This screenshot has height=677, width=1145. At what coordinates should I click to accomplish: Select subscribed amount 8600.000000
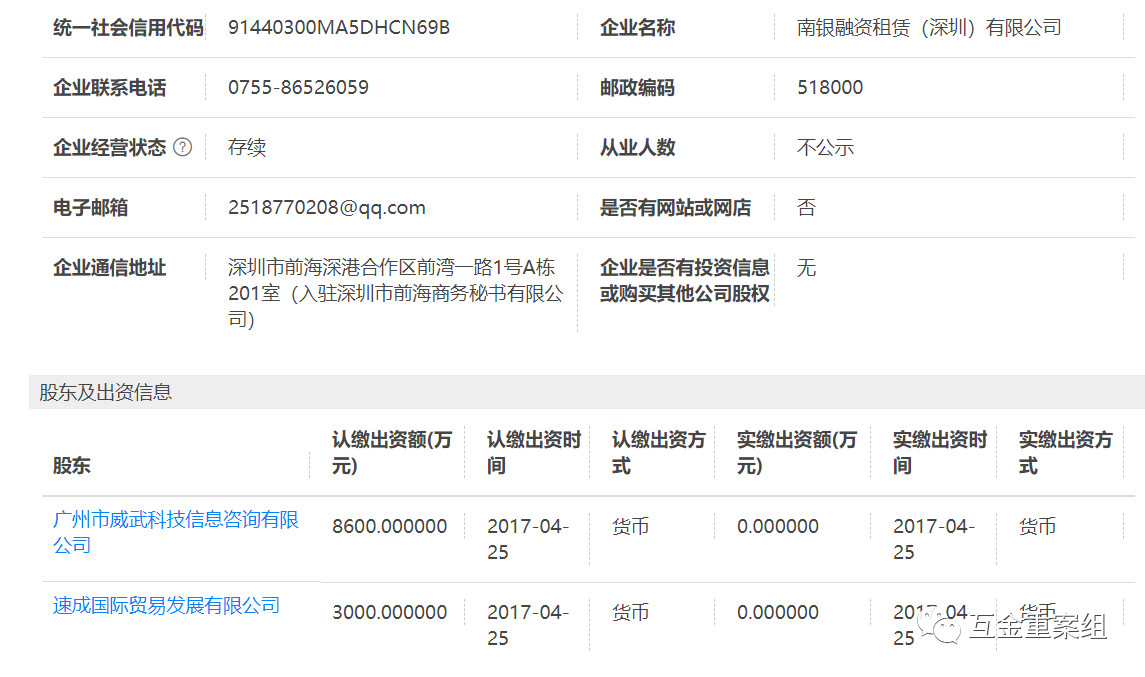tap(389, 527)
